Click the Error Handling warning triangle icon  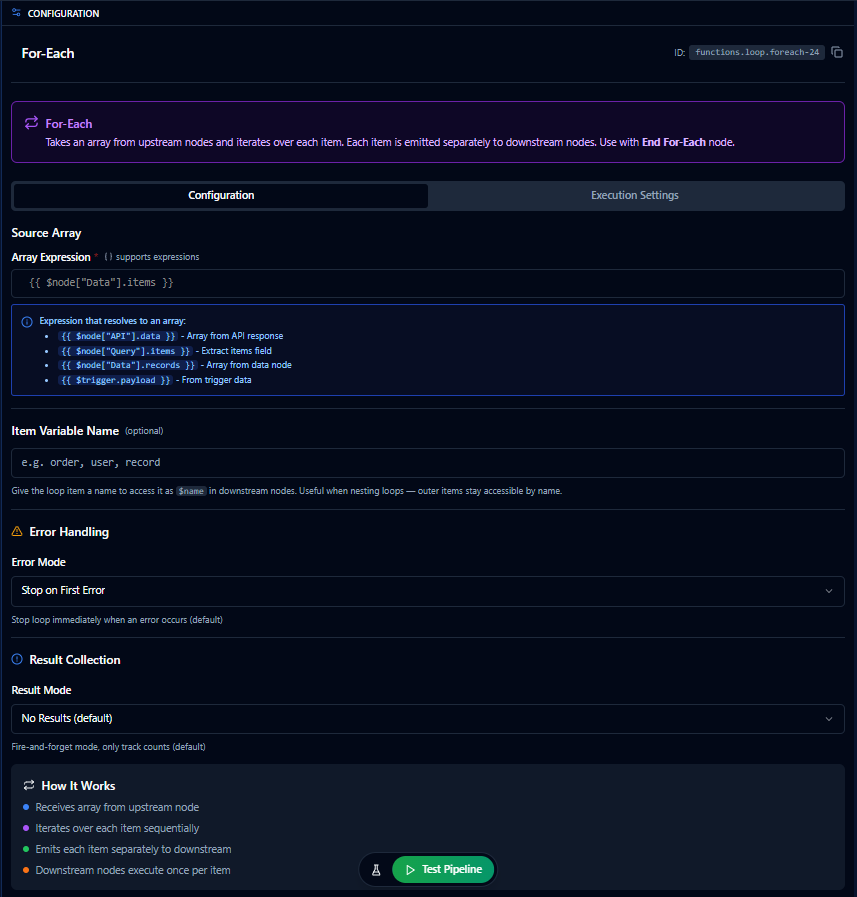(x=17, y=532)
